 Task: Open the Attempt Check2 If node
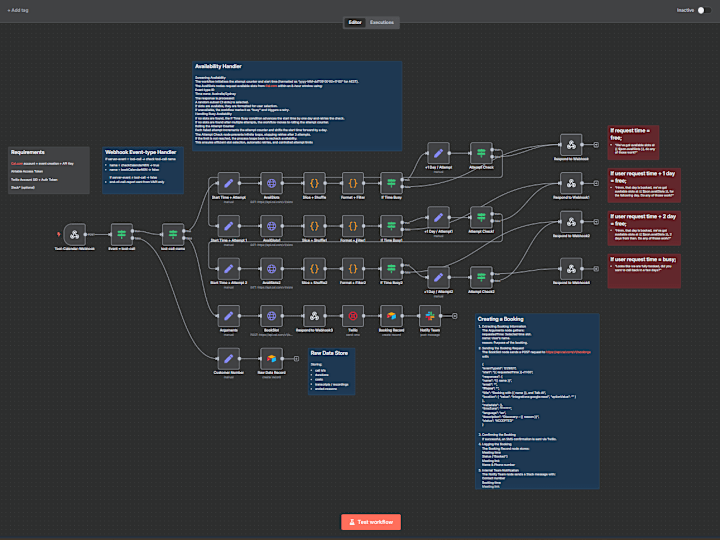point(481,277)
